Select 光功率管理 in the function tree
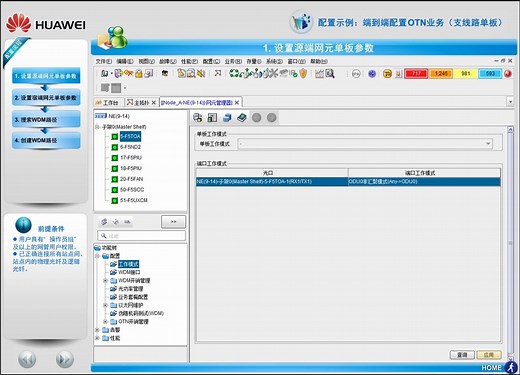The image size is (520, 375). click(131, 289)
